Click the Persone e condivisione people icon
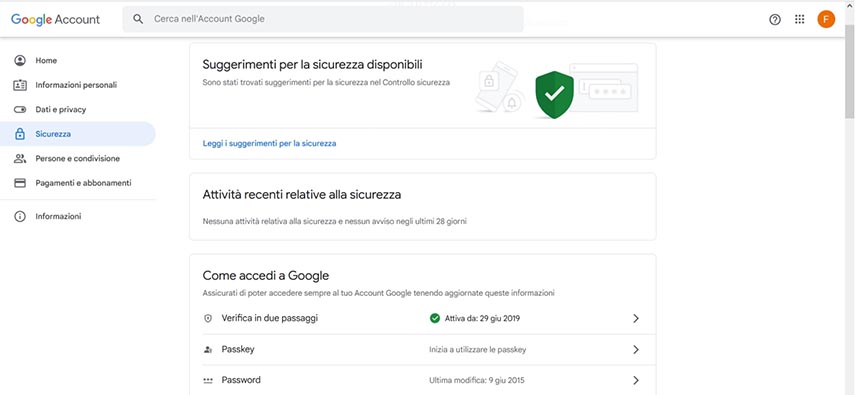855x395 pixels. pyautogui.click(x=20, y=159)
